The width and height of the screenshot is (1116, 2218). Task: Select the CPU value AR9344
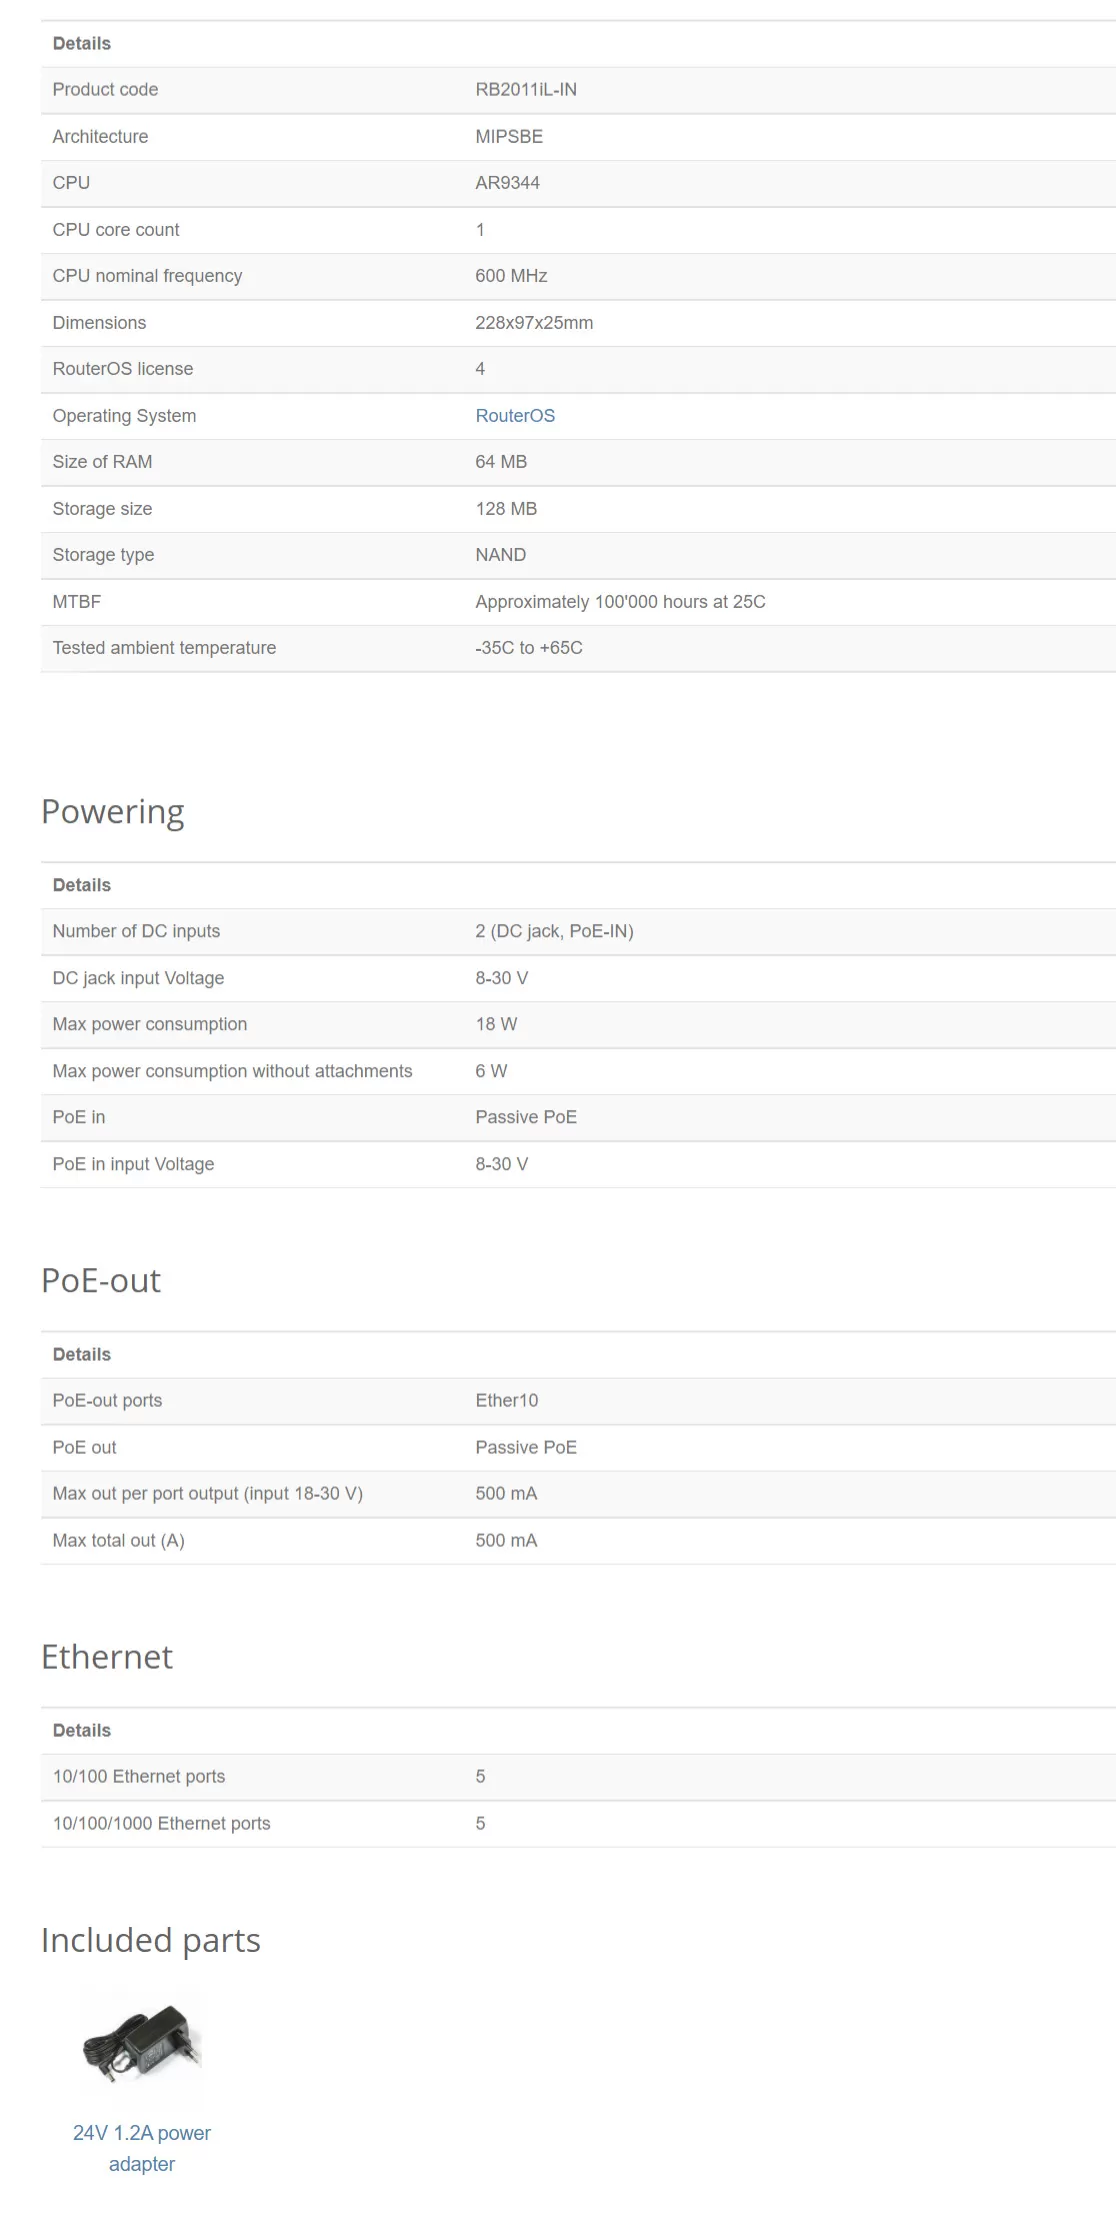(507, 182)
